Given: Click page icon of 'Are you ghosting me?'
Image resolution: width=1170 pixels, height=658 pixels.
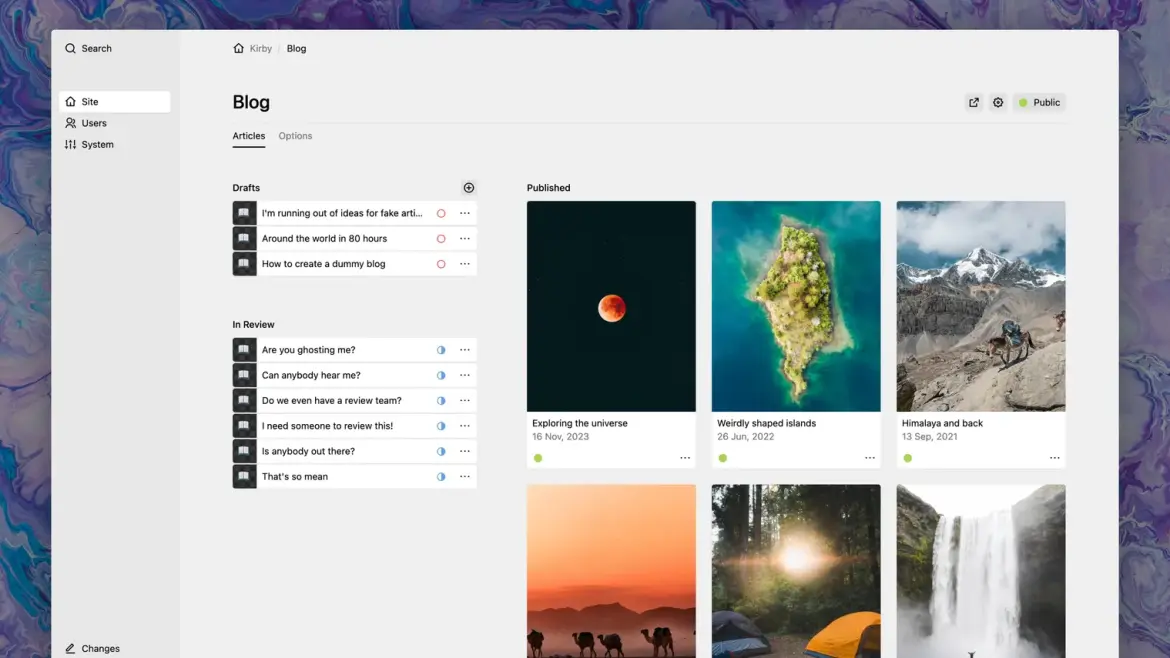Looking at the screenshot, I should tap(244, 350).
